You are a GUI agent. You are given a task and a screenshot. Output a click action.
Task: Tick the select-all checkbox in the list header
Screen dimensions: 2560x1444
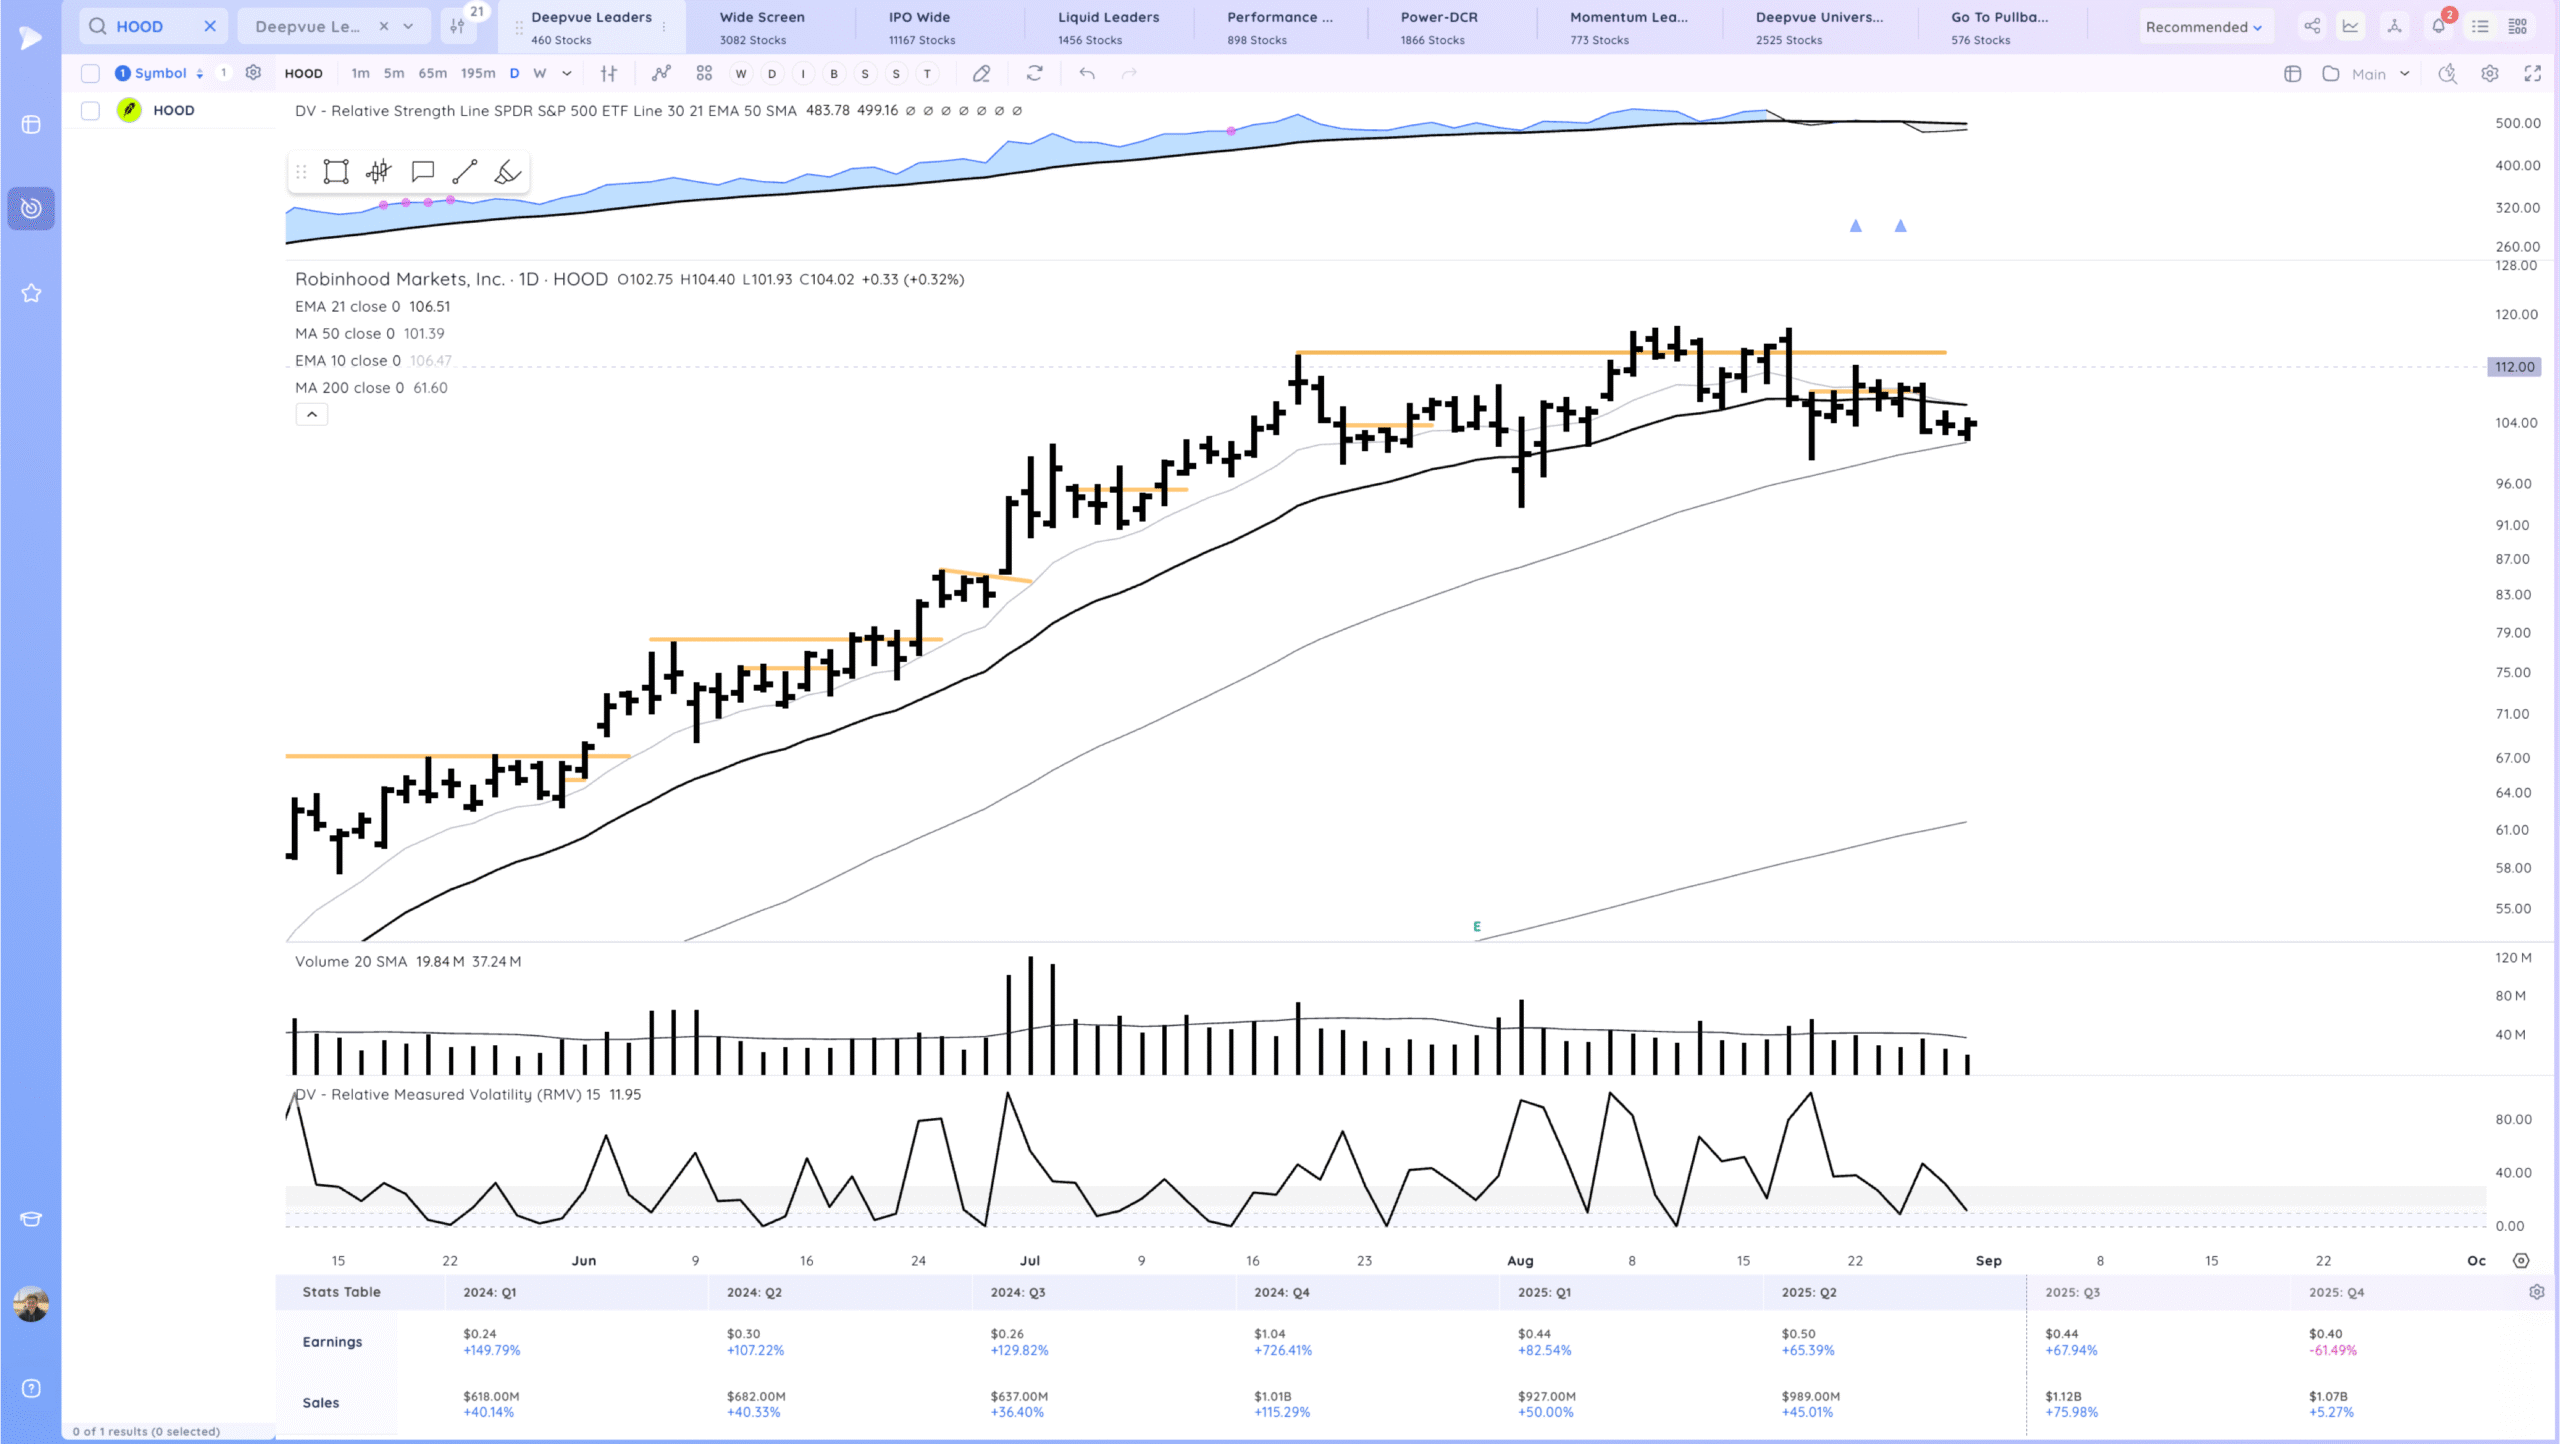pos(90,73)
